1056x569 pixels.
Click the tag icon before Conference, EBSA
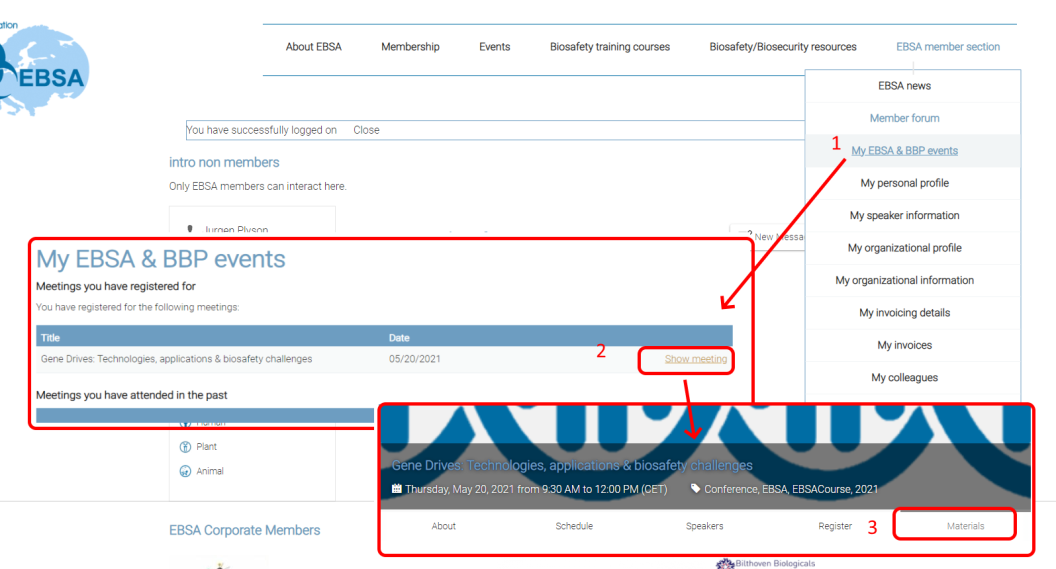point(696,489)
